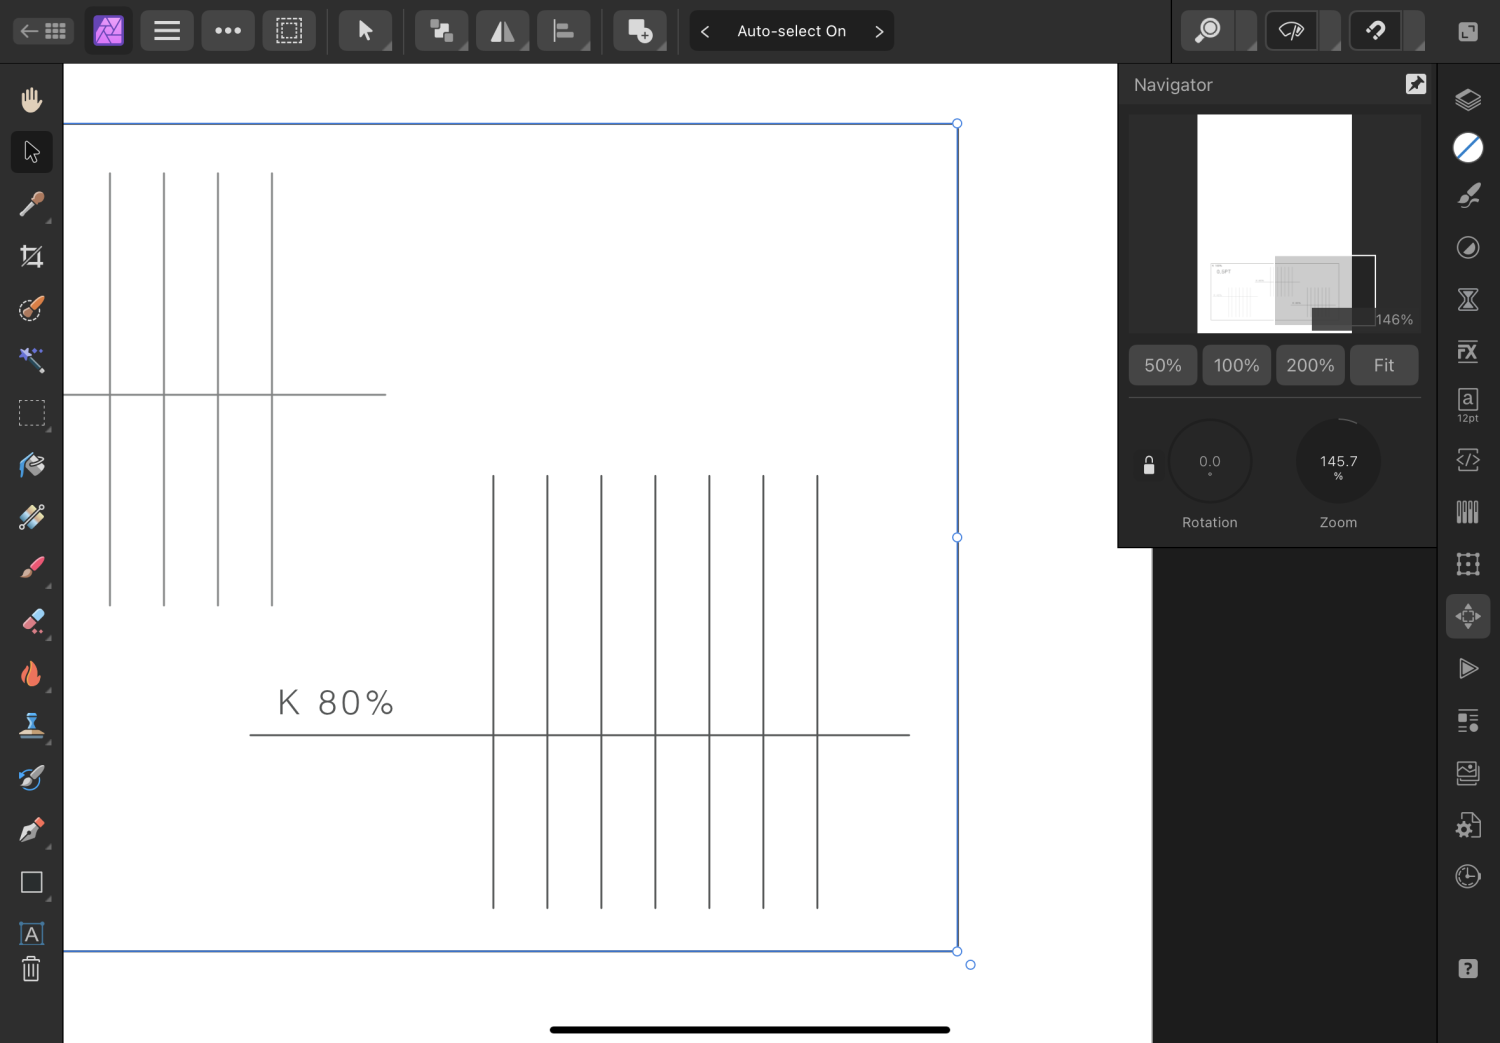The image size is (1500, 1043).
Task: Open the Help panel
Action: coord(1467,968)
